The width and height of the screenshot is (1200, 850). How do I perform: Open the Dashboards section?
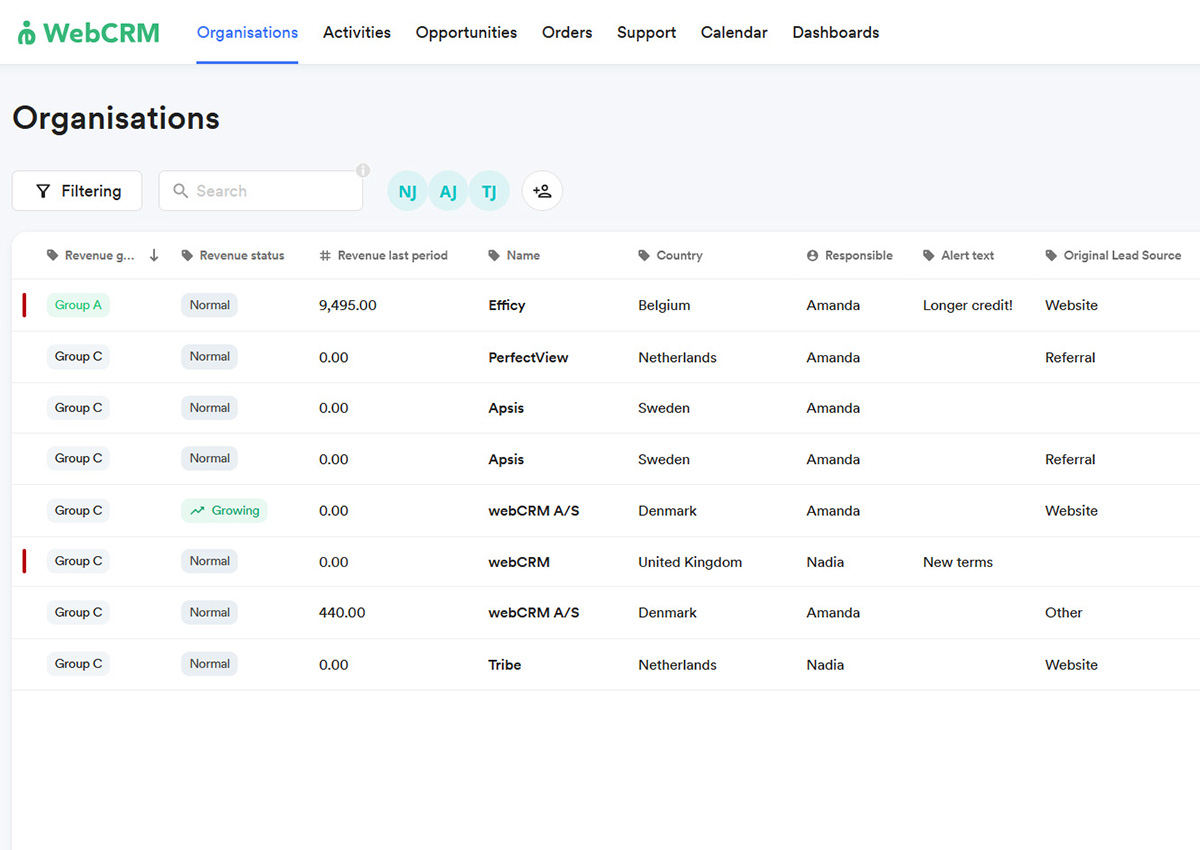coord(835,32)
